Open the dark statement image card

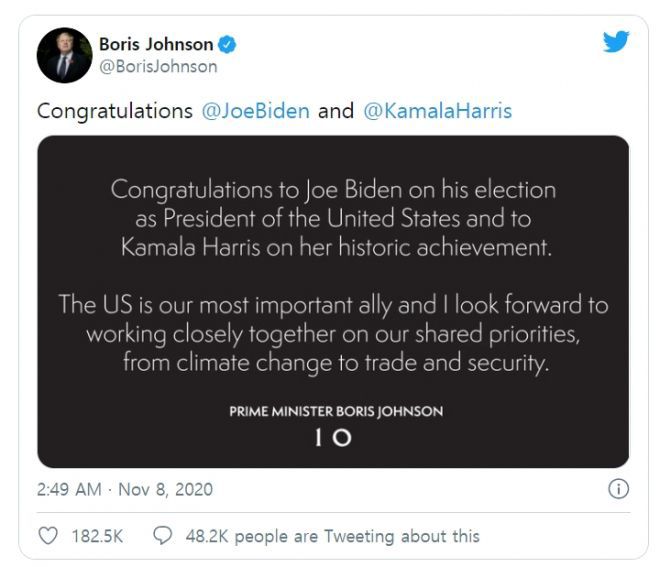click(x=333, y=300)
